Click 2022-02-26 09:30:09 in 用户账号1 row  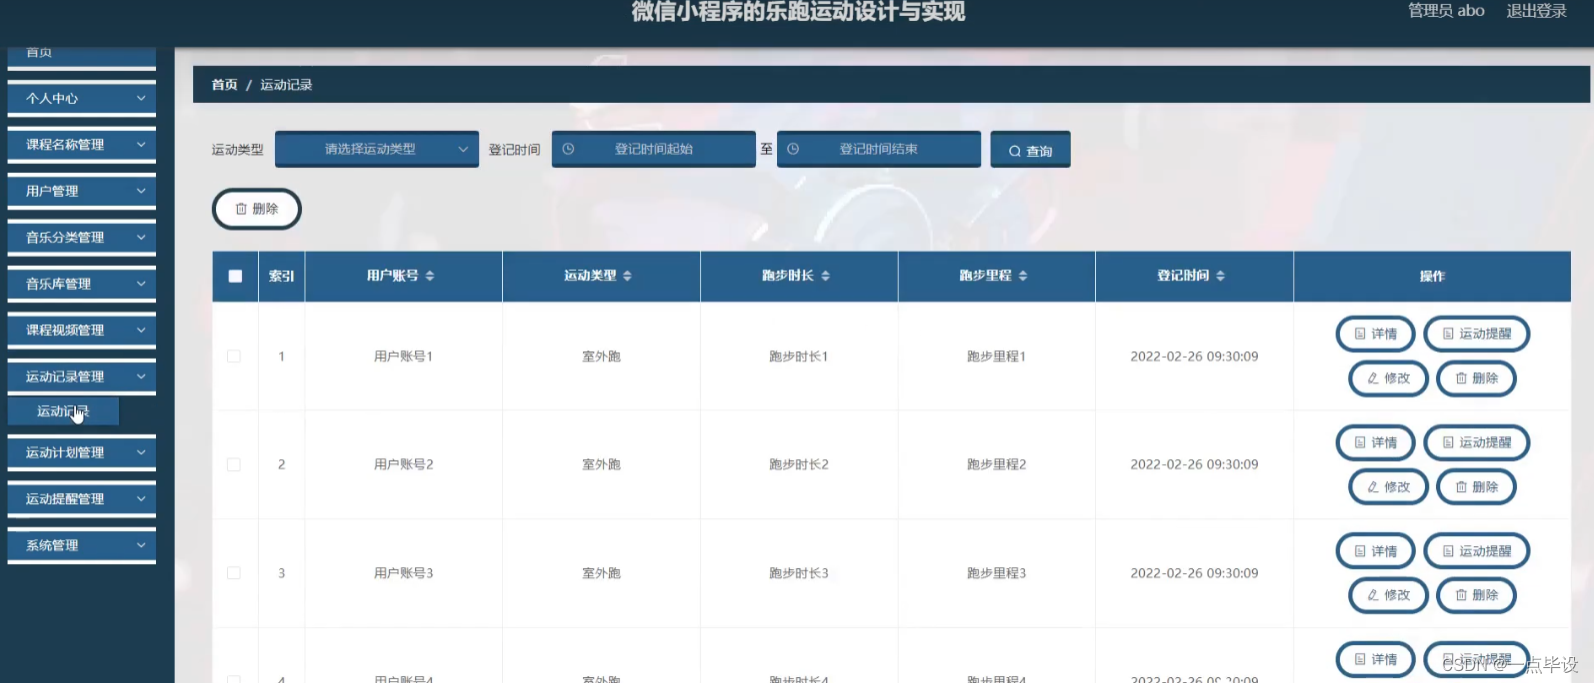(x=1194, y=356)
